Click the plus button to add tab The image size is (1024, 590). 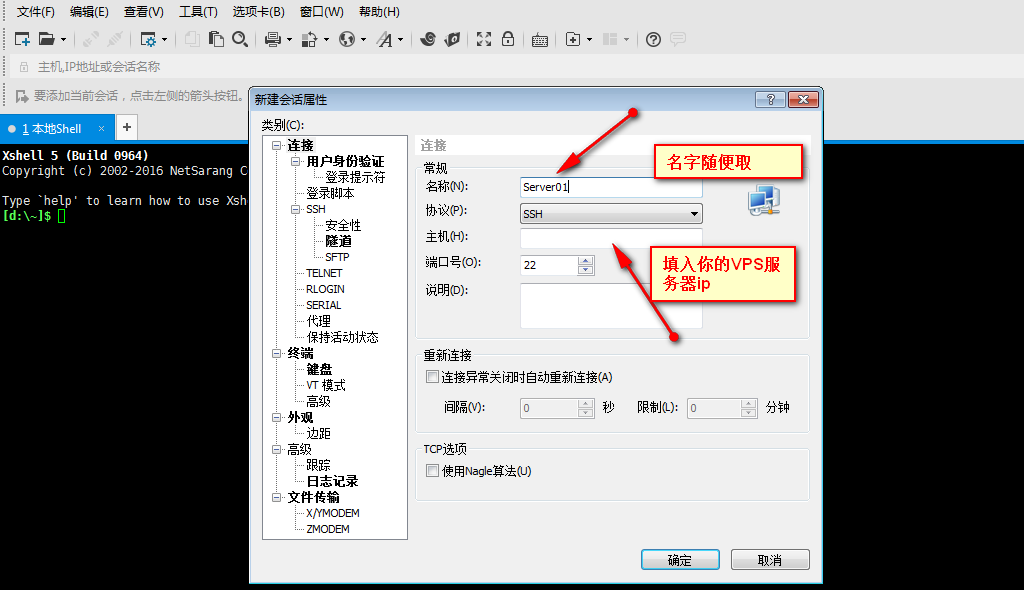pos(127,127)
